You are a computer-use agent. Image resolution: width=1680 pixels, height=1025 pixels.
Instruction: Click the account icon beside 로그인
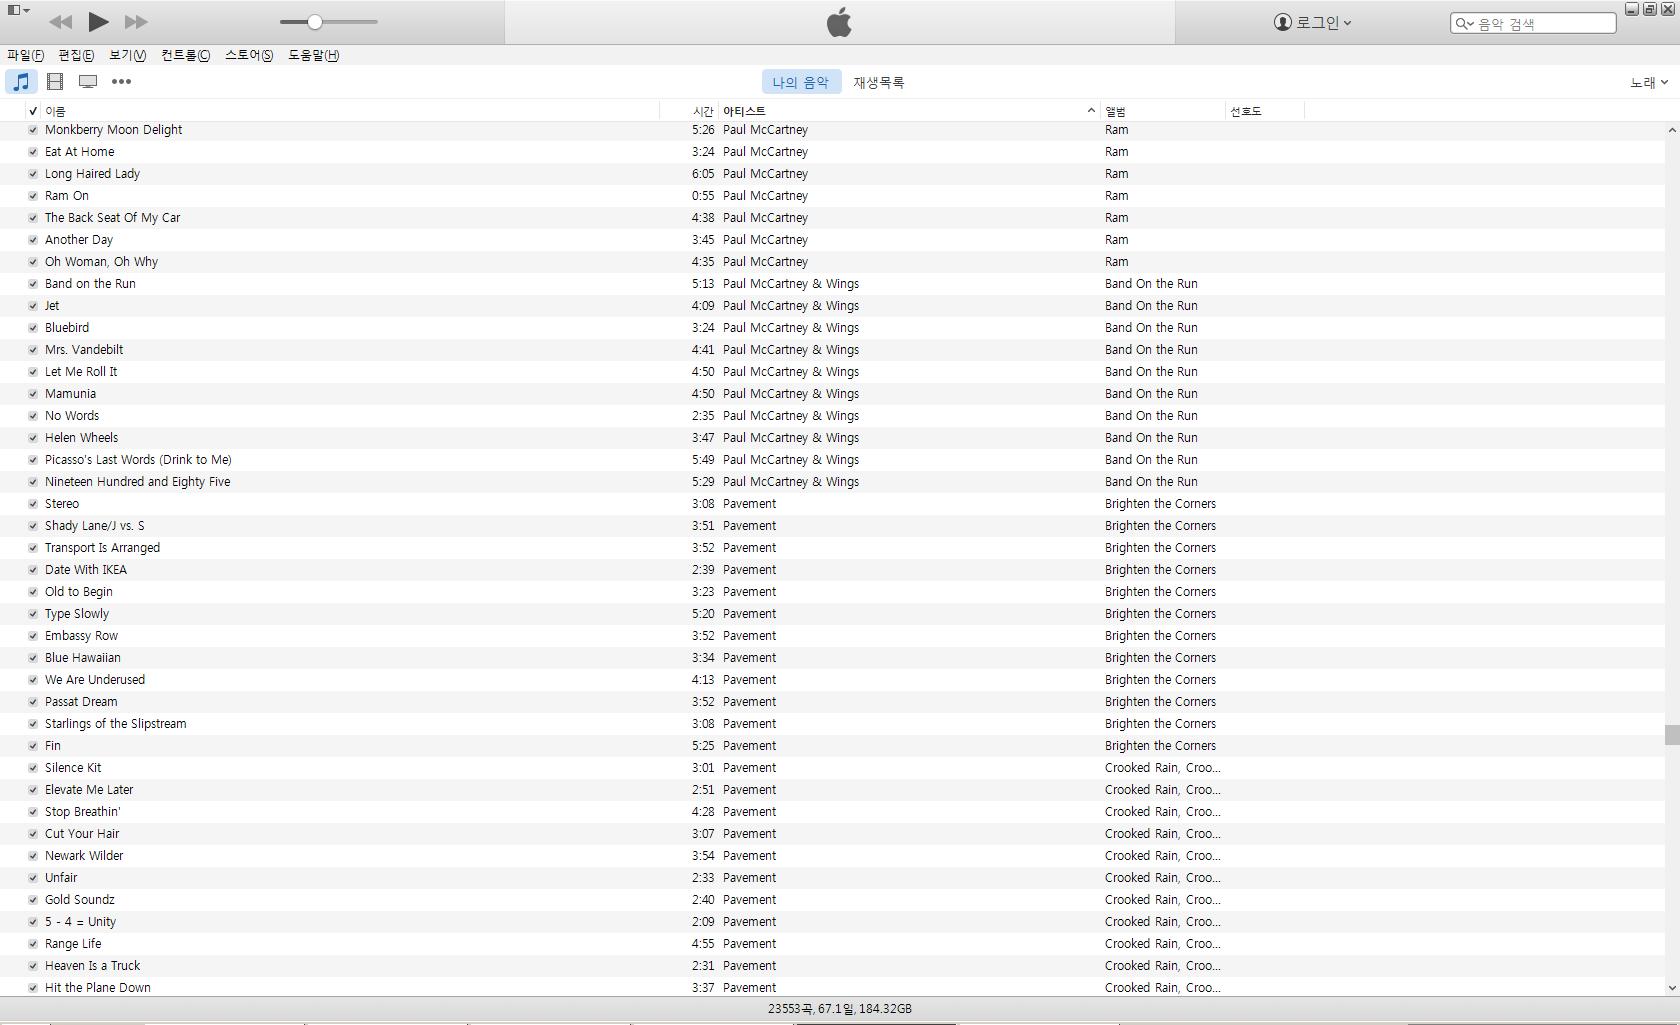point(1282,22)
